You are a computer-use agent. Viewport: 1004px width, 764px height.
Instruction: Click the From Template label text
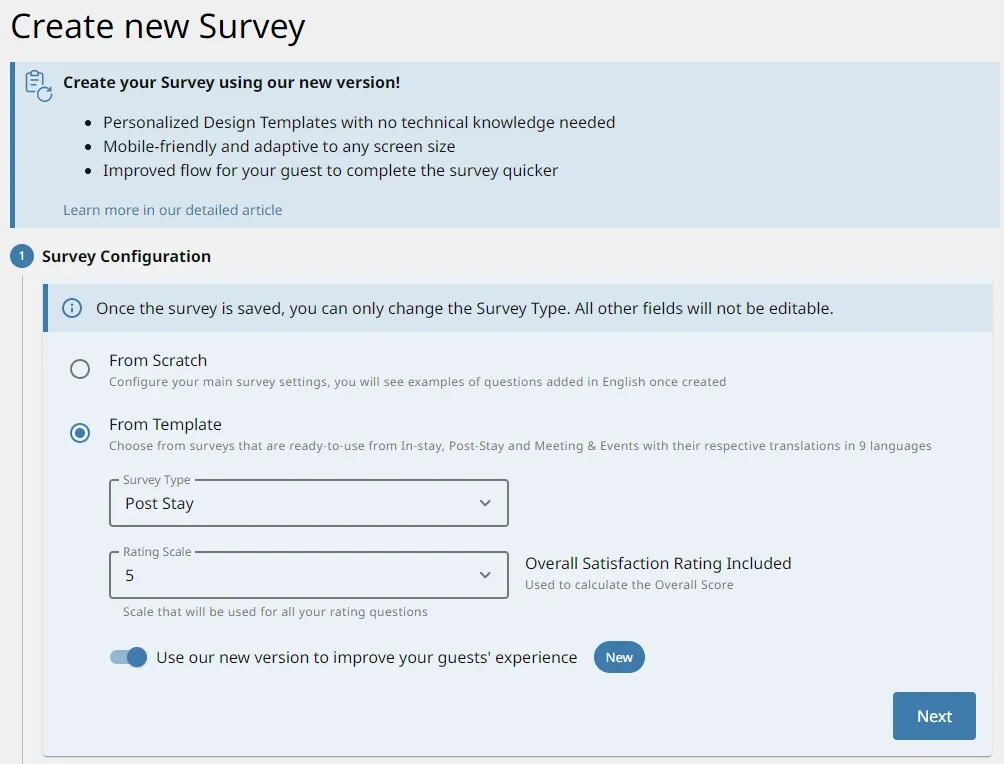pyautogui.click(x=165, y=425)
